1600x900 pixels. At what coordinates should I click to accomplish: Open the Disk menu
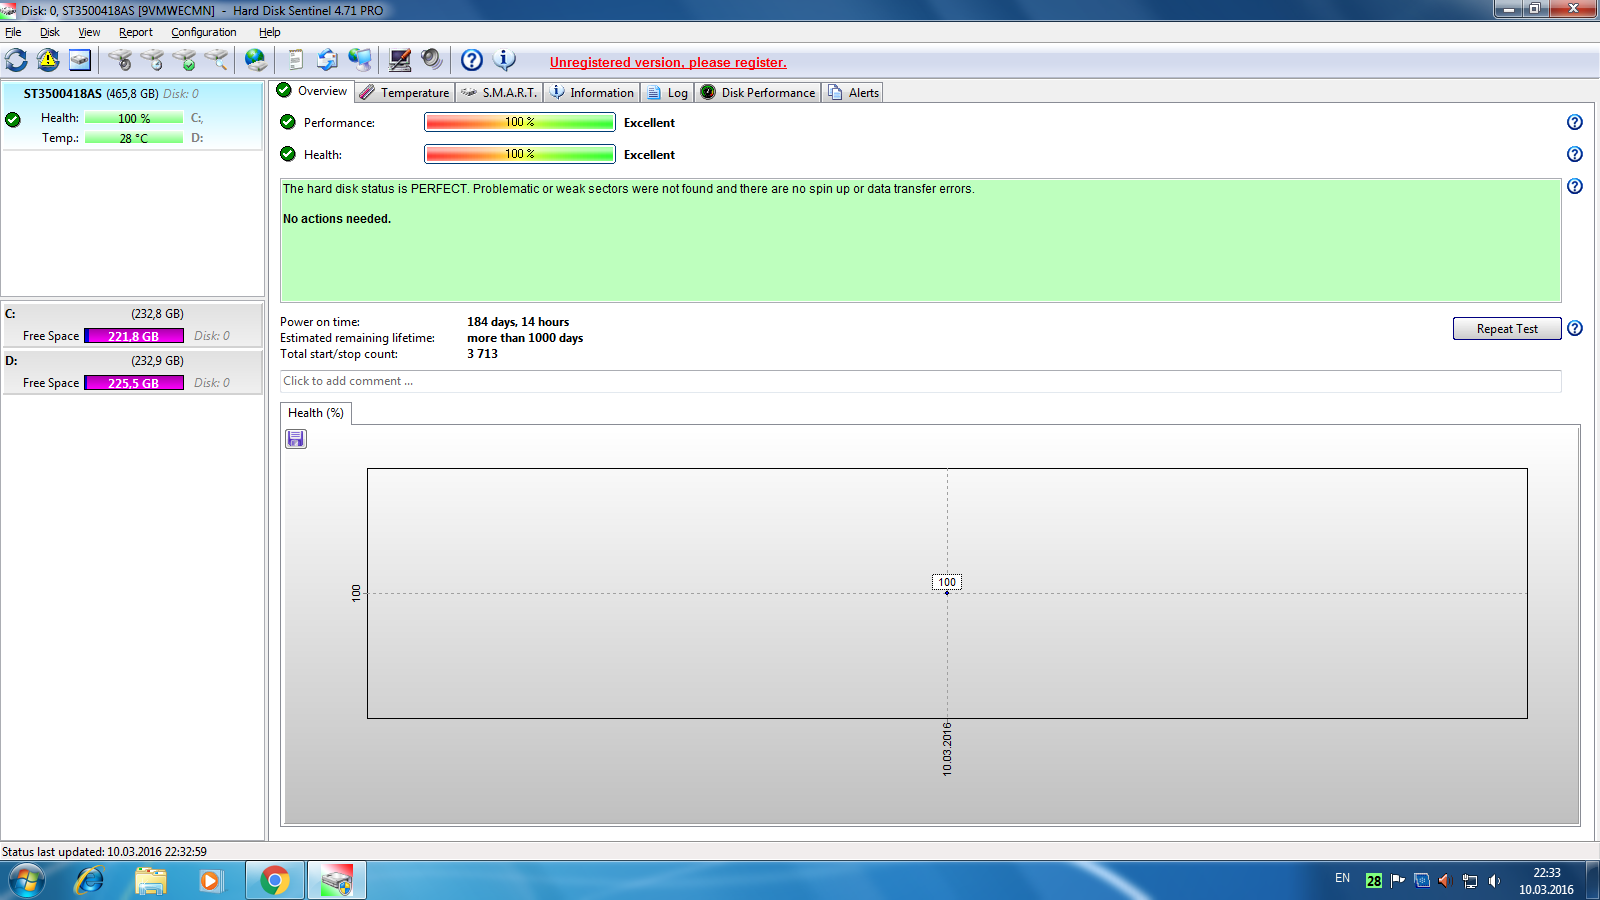coord(50,32)
